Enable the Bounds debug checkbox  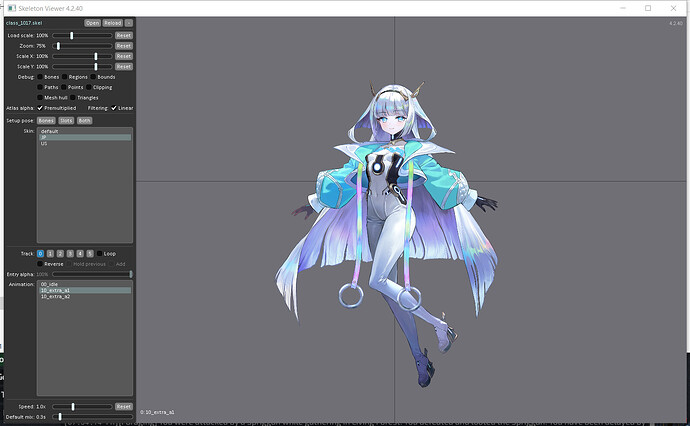[x=93, y=77]
